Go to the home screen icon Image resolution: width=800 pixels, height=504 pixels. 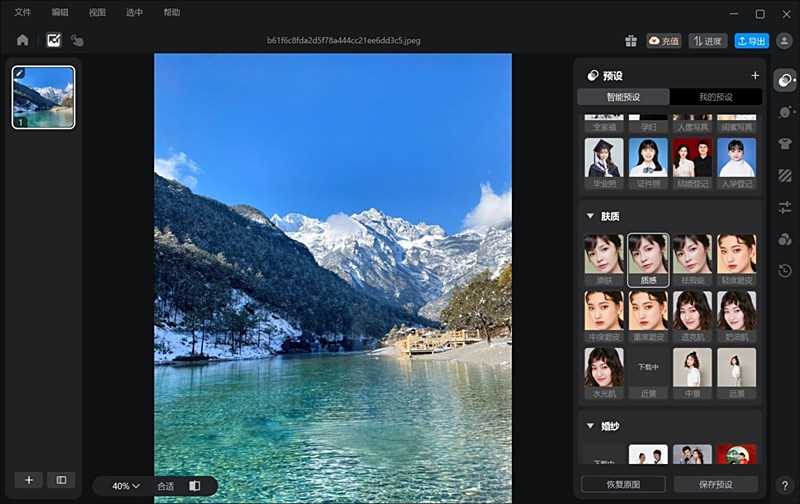22,41
